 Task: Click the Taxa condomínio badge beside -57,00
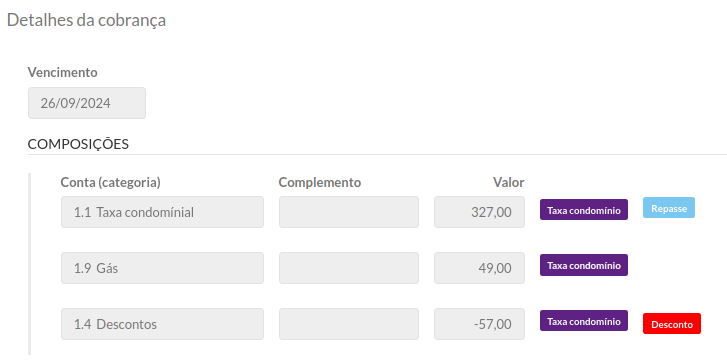(584, 321)
